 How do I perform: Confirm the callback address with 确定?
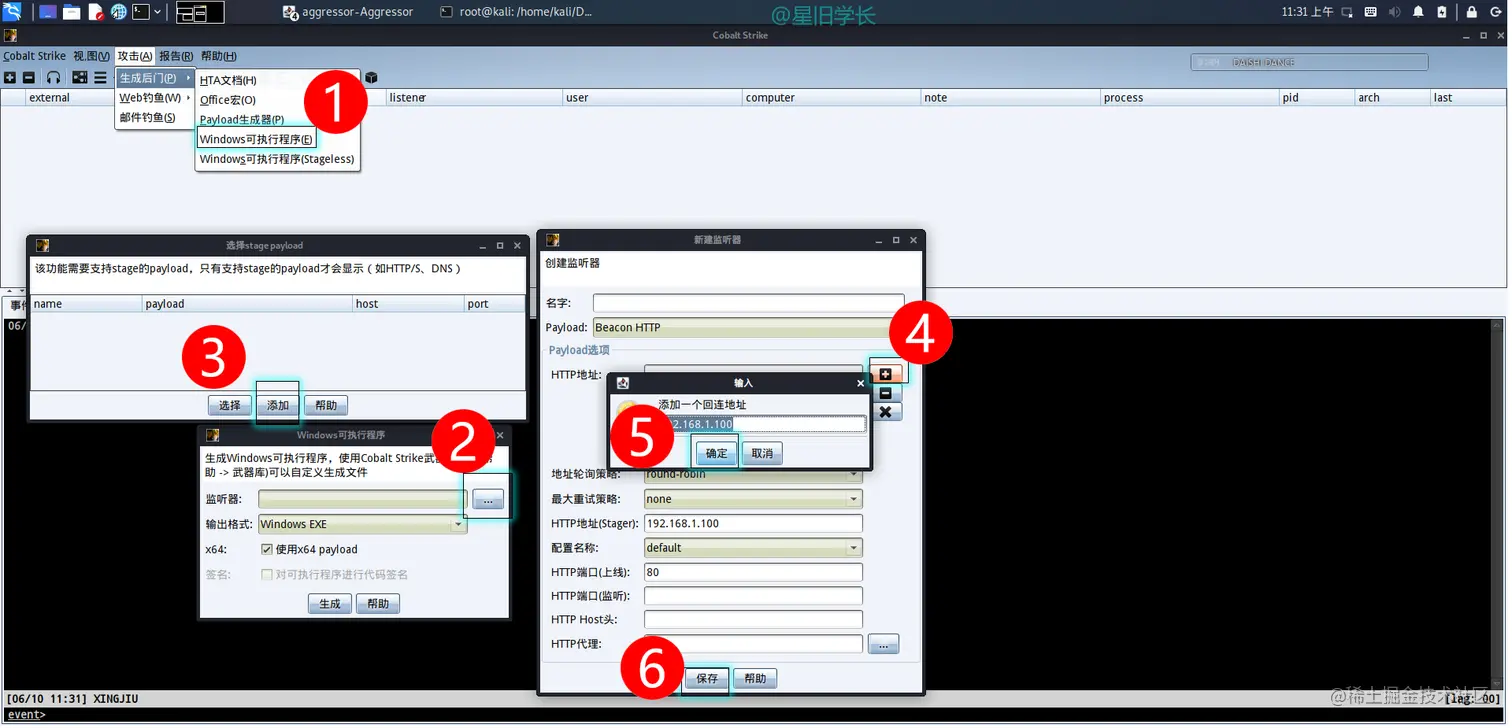coord(717,453)
